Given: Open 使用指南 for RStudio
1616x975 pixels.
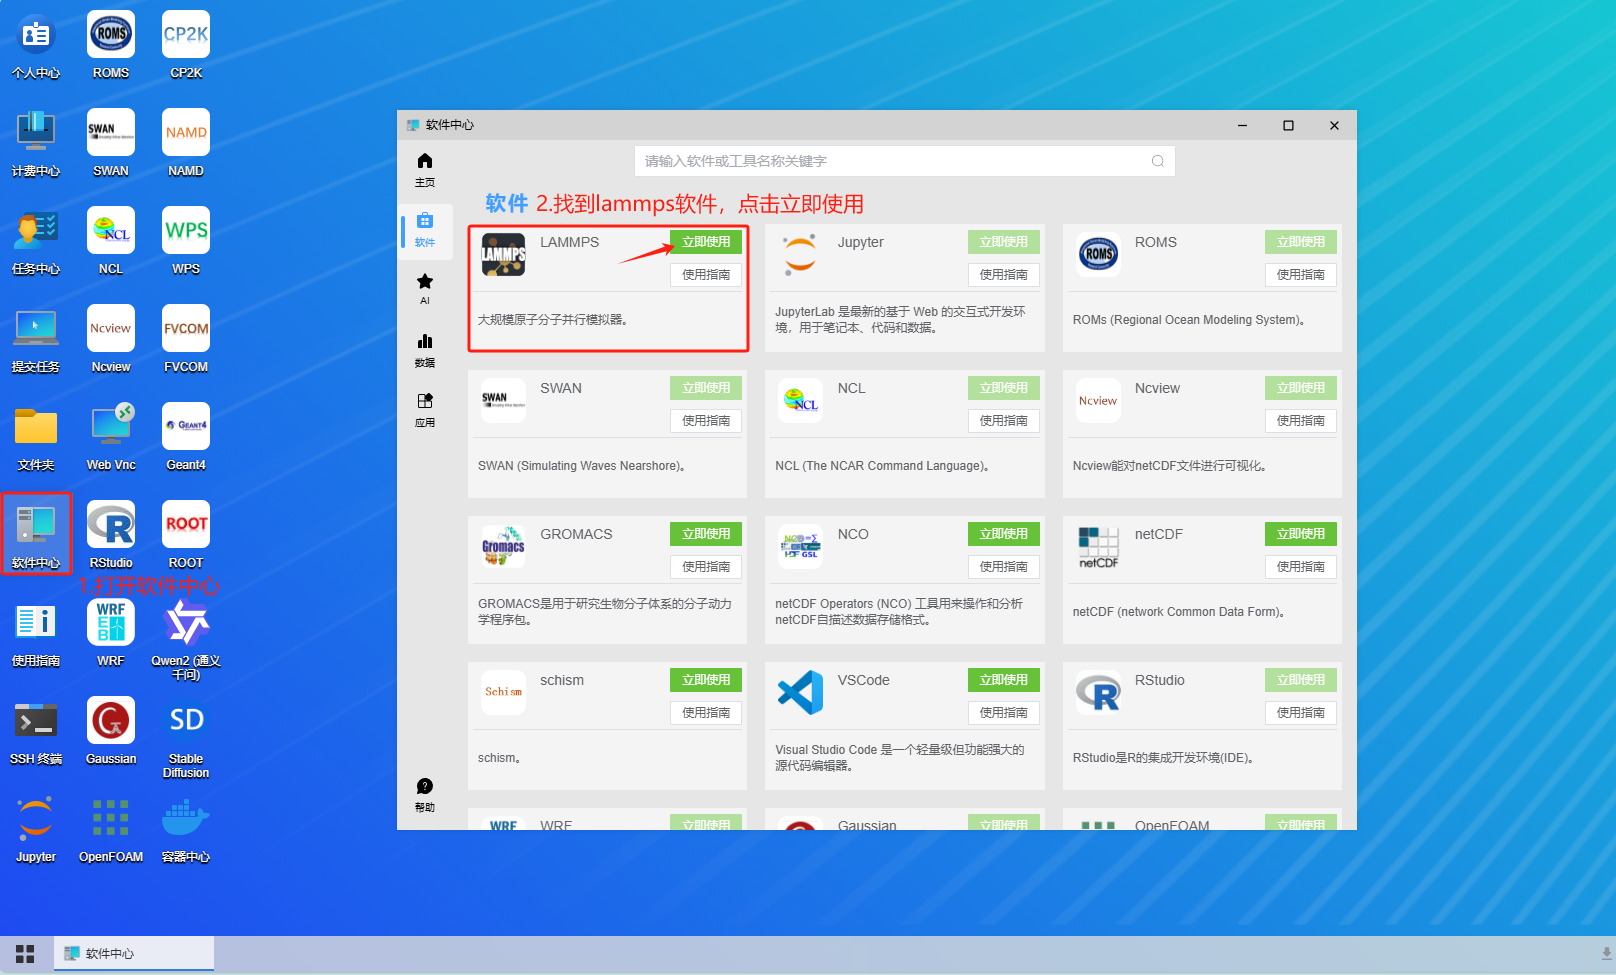Looking at the screenshot, I should [1301, 713].
